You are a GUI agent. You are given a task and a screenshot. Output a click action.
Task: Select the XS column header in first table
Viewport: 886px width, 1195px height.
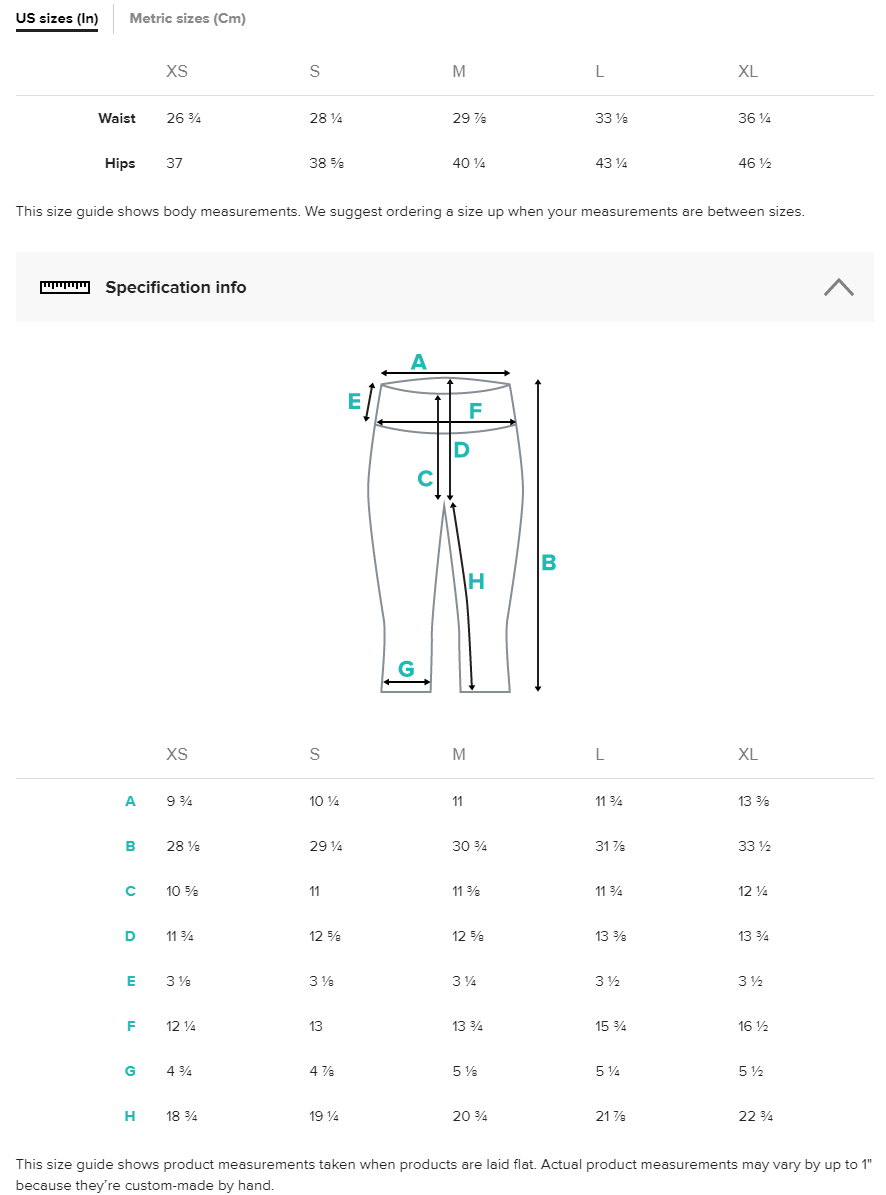(175, 71)
